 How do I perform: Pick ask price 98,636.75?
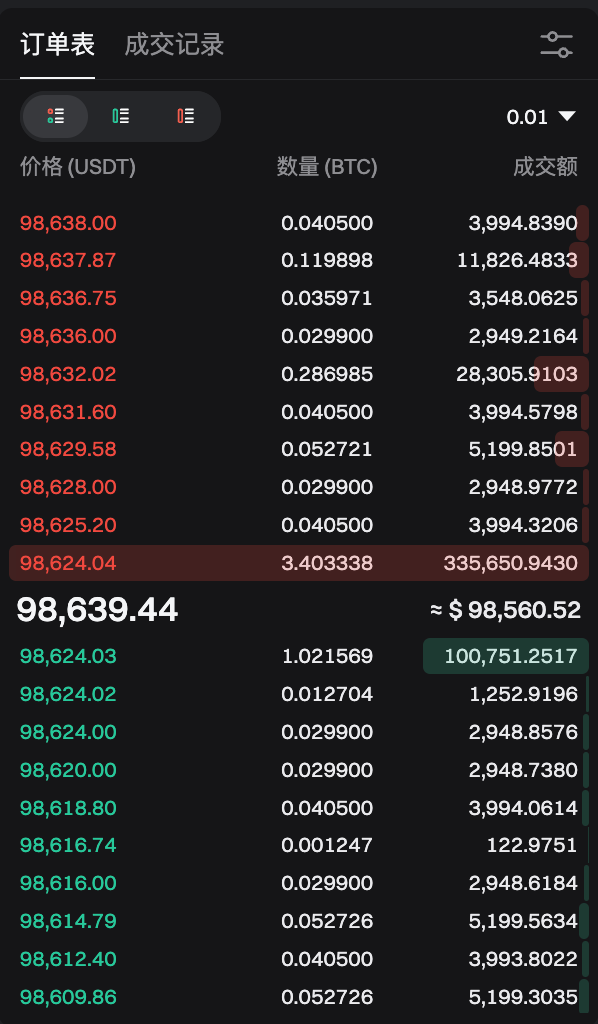68,298
